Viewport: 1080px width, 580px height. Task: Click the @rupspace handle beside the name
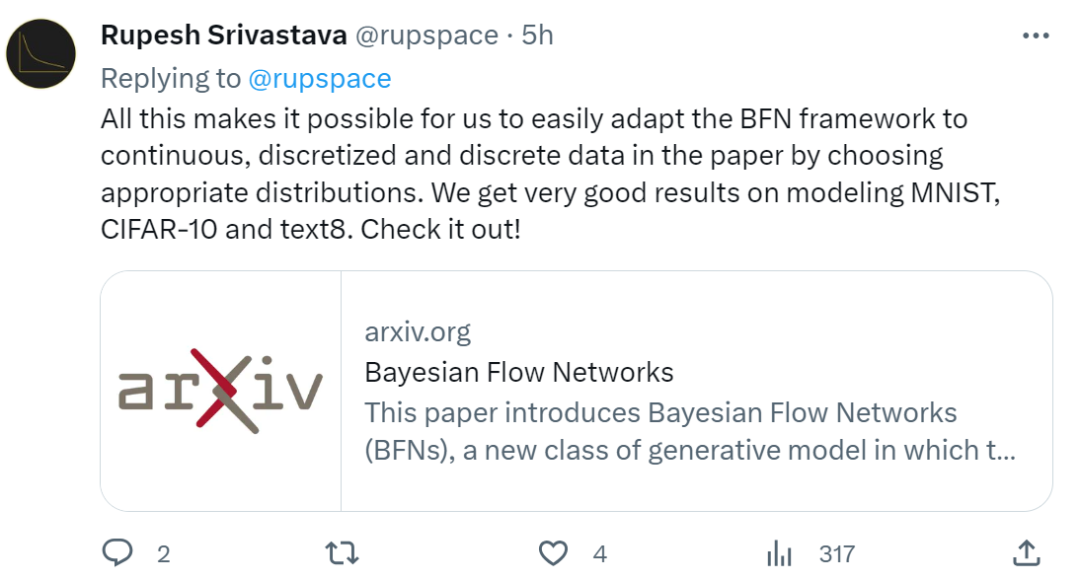click(x=426, y=35)
